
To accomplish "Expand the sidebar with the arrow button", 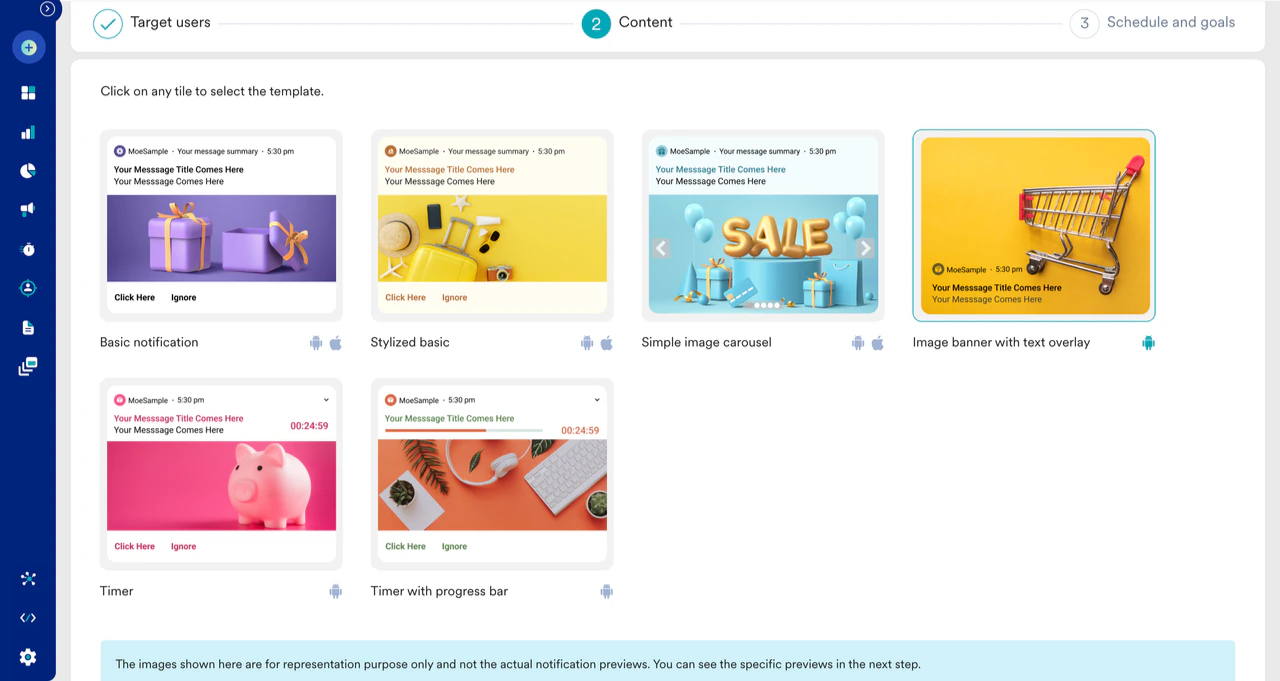I will 47,9.
